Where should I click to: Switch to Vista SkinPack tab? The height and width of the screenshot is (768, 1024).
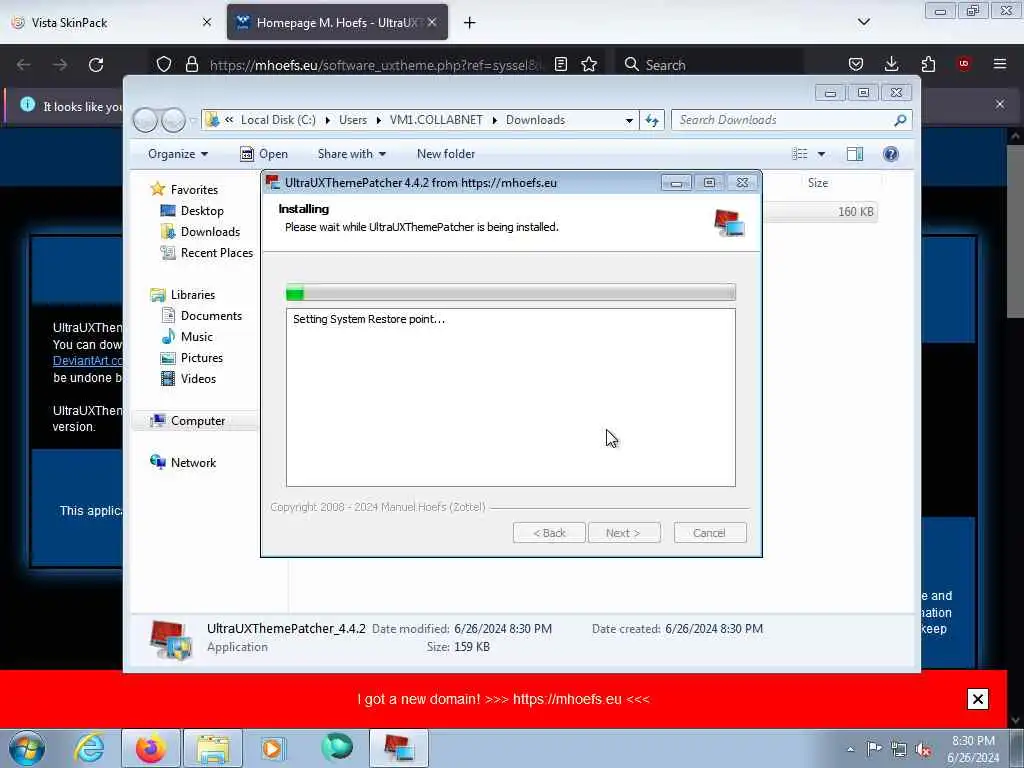(112, 23)
